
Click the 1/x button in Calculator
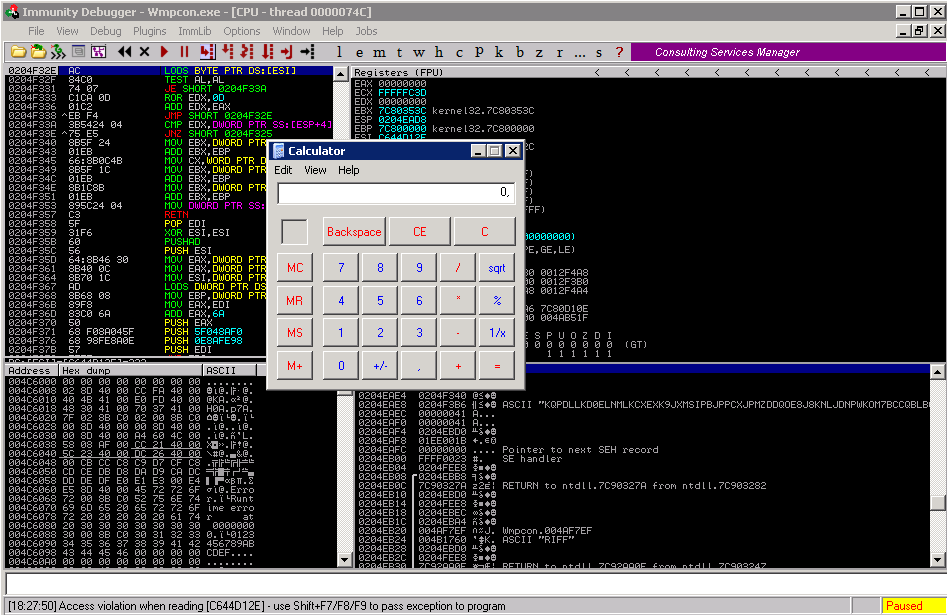(x=497, y=333)
